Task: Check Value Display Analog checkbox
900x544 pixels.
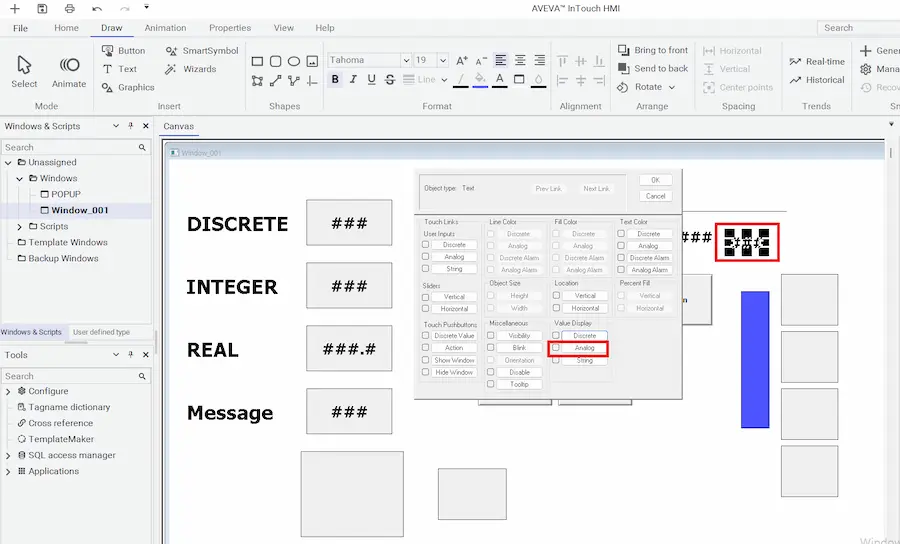Action: tap(556, 348)
